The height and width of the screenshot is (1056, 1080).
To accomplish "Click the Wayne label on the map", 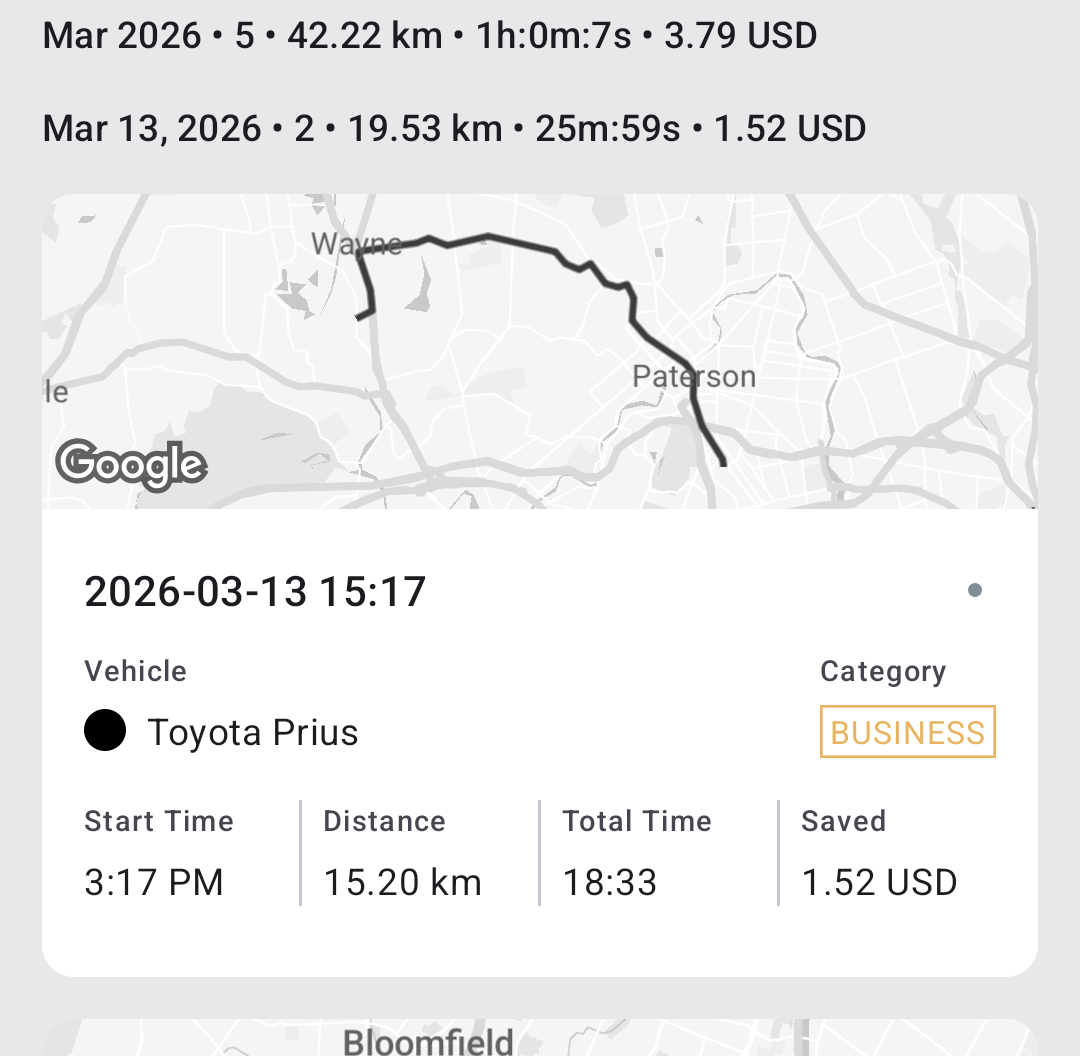I will (356, 244).
